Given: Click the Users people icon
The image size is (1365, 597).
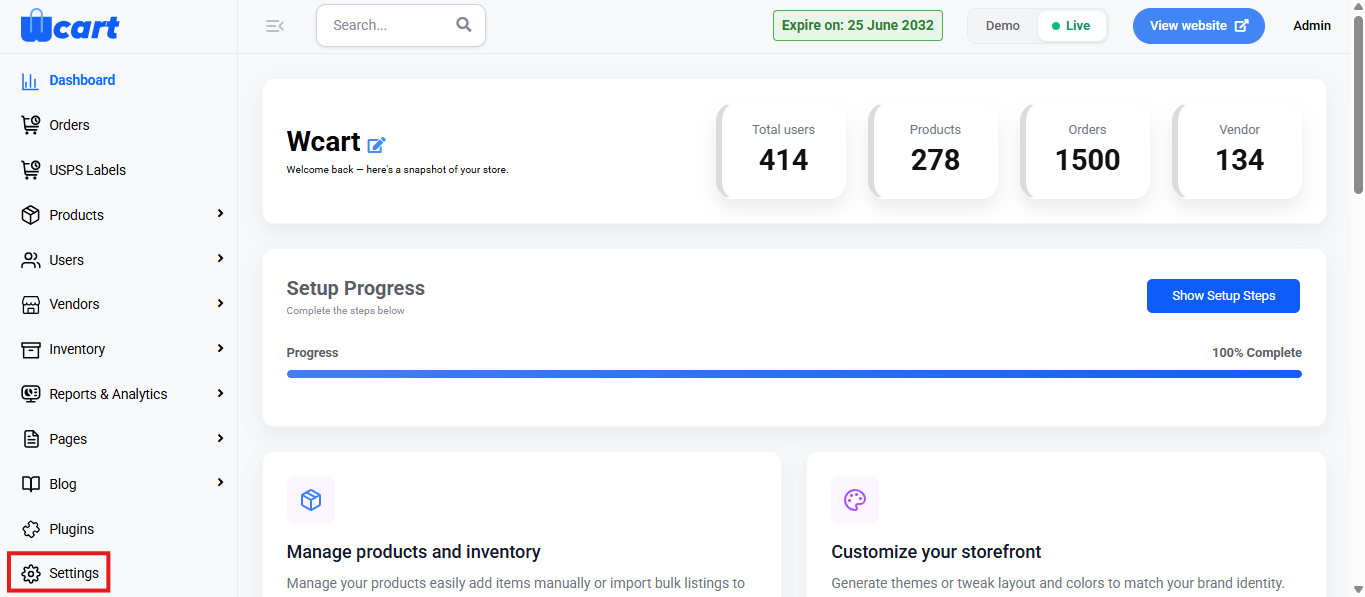Looking at the screenshot, I should point(31,260).
